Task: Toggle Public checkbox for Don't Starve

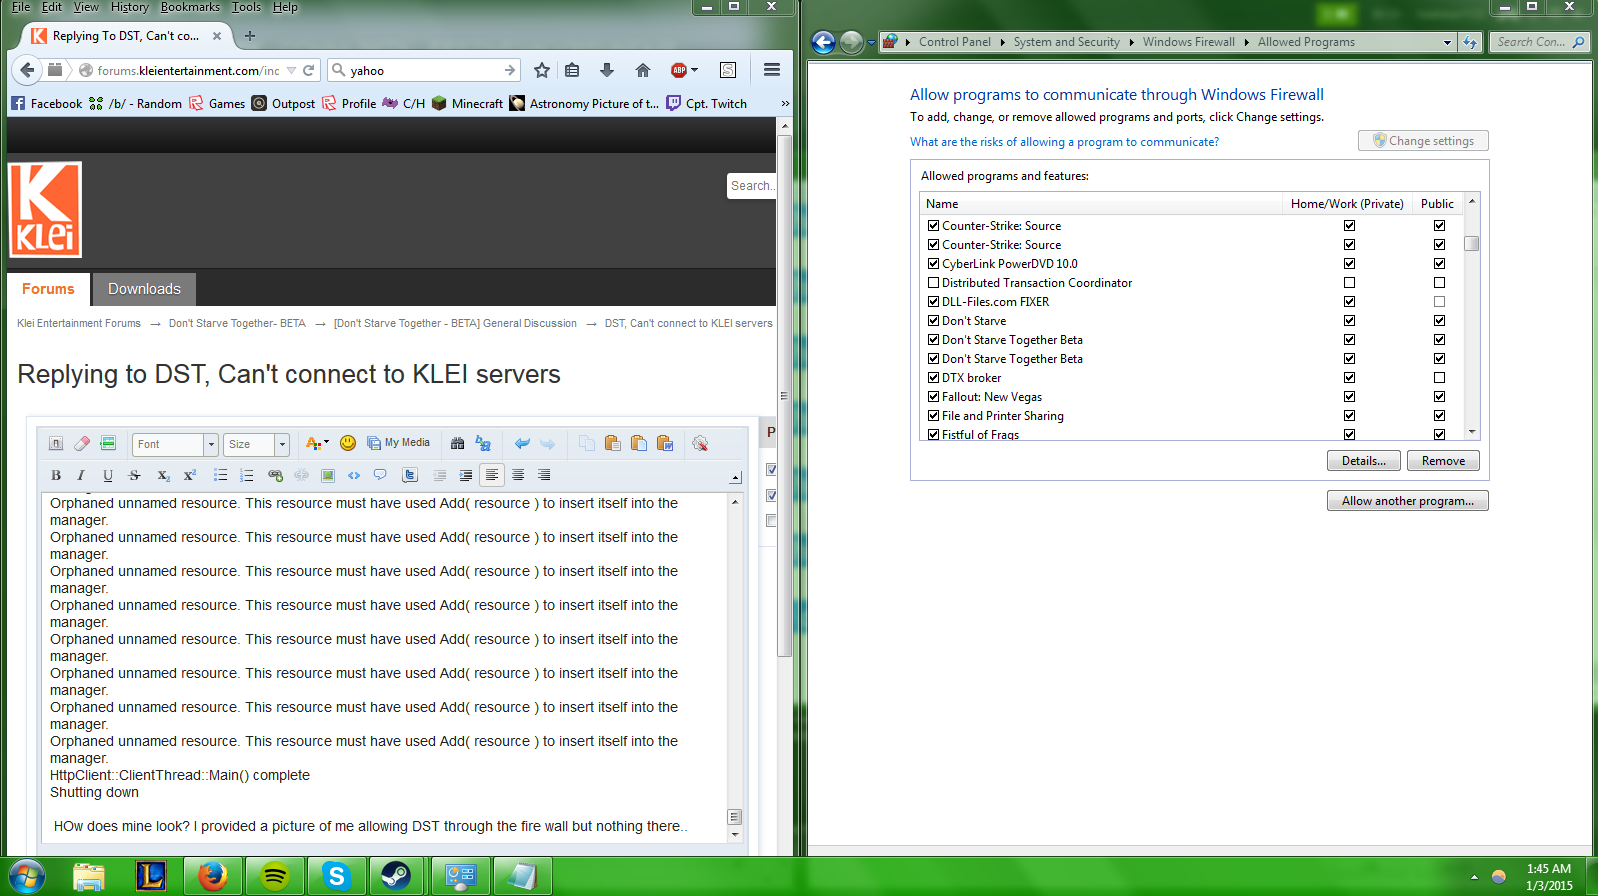Action: tap(1439, 321)
